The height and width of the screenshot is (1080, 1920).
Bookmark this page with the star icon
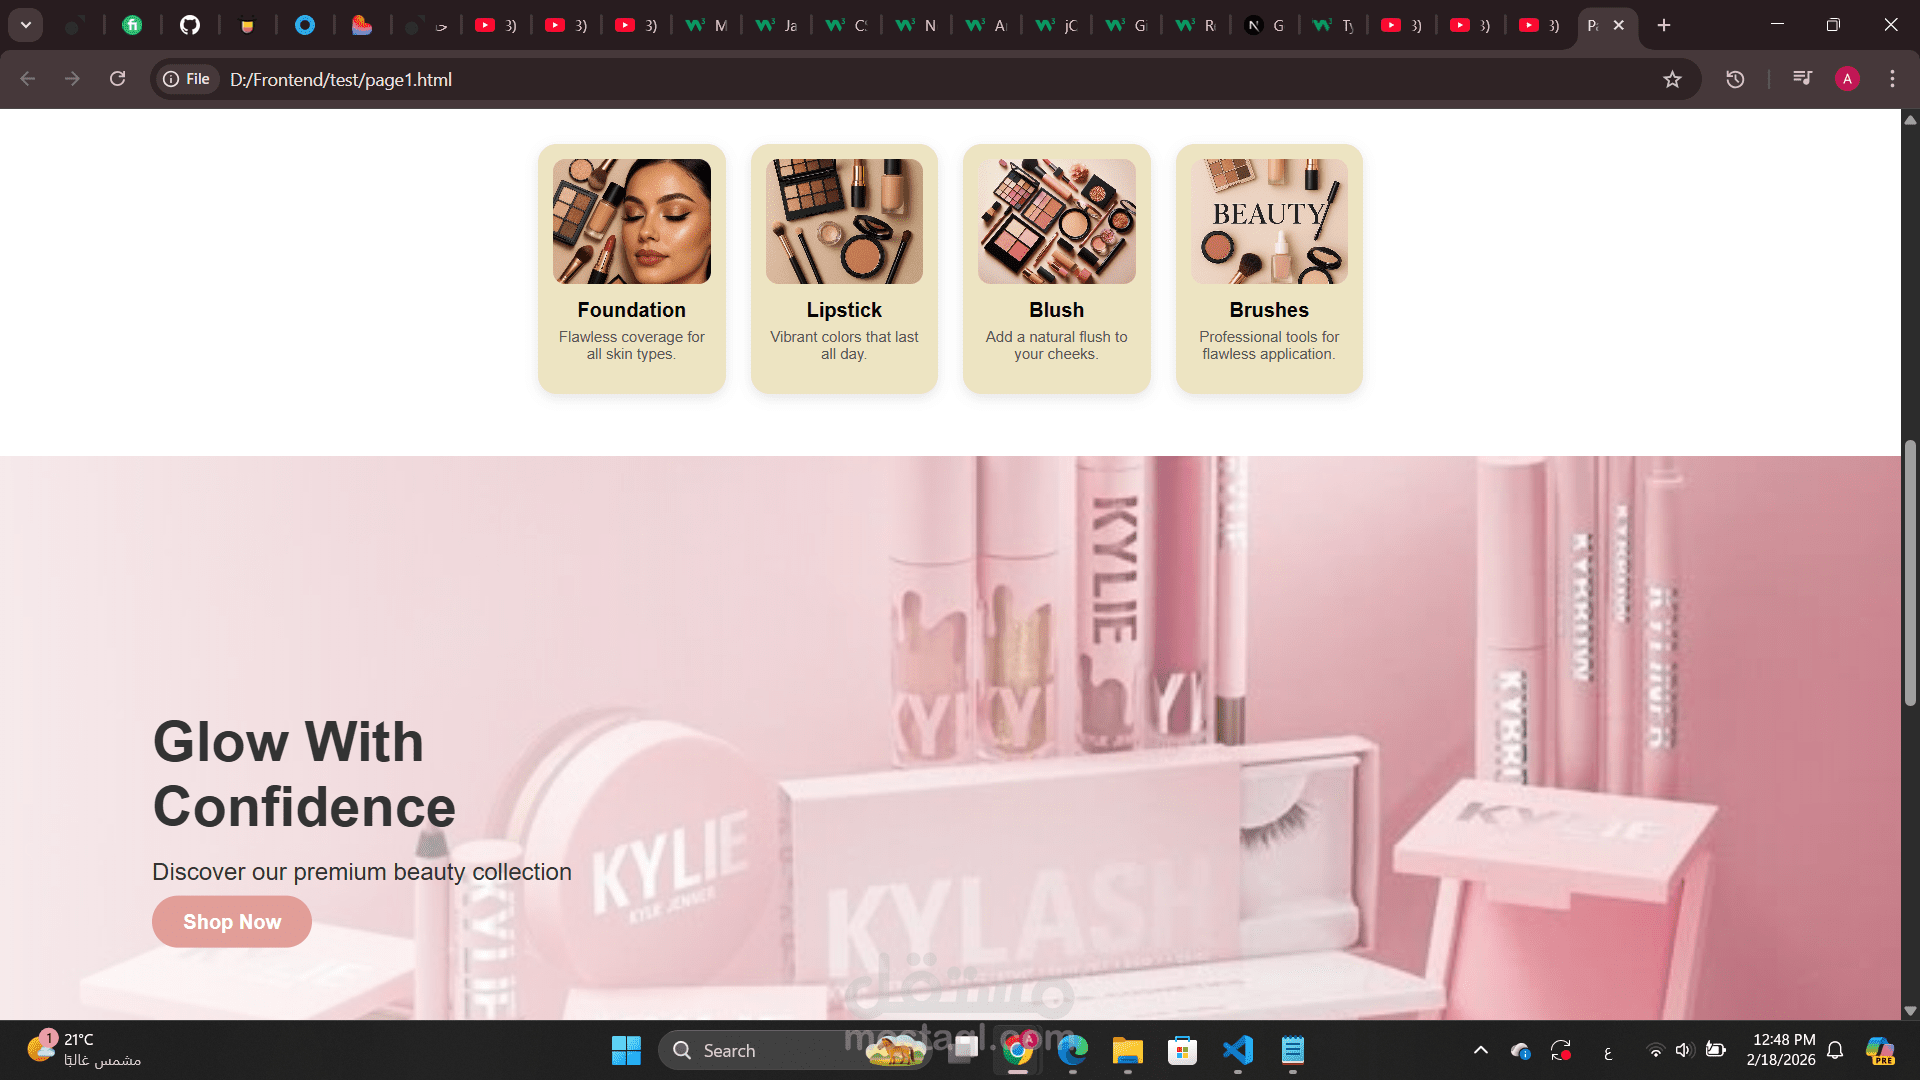1672,79
